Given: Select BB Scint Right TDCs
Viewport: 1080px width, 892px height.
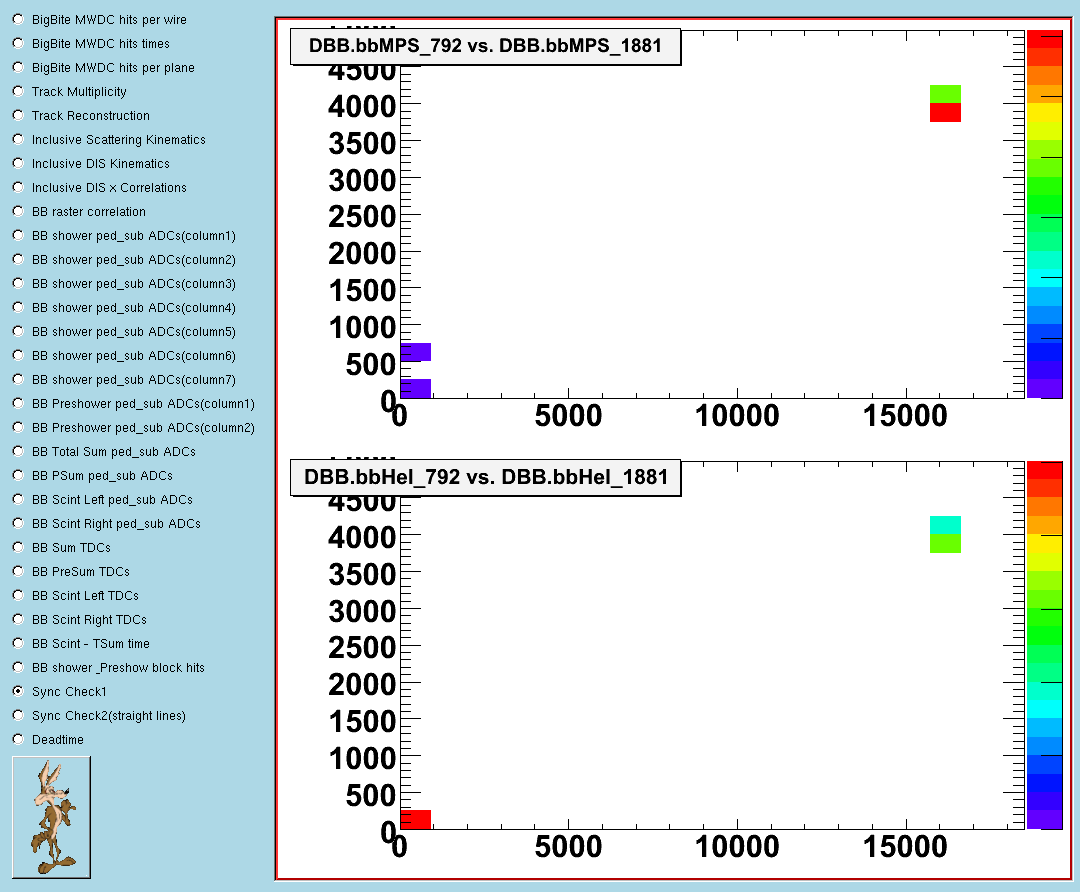Looking at the screenshot, I should click(19, 620).
